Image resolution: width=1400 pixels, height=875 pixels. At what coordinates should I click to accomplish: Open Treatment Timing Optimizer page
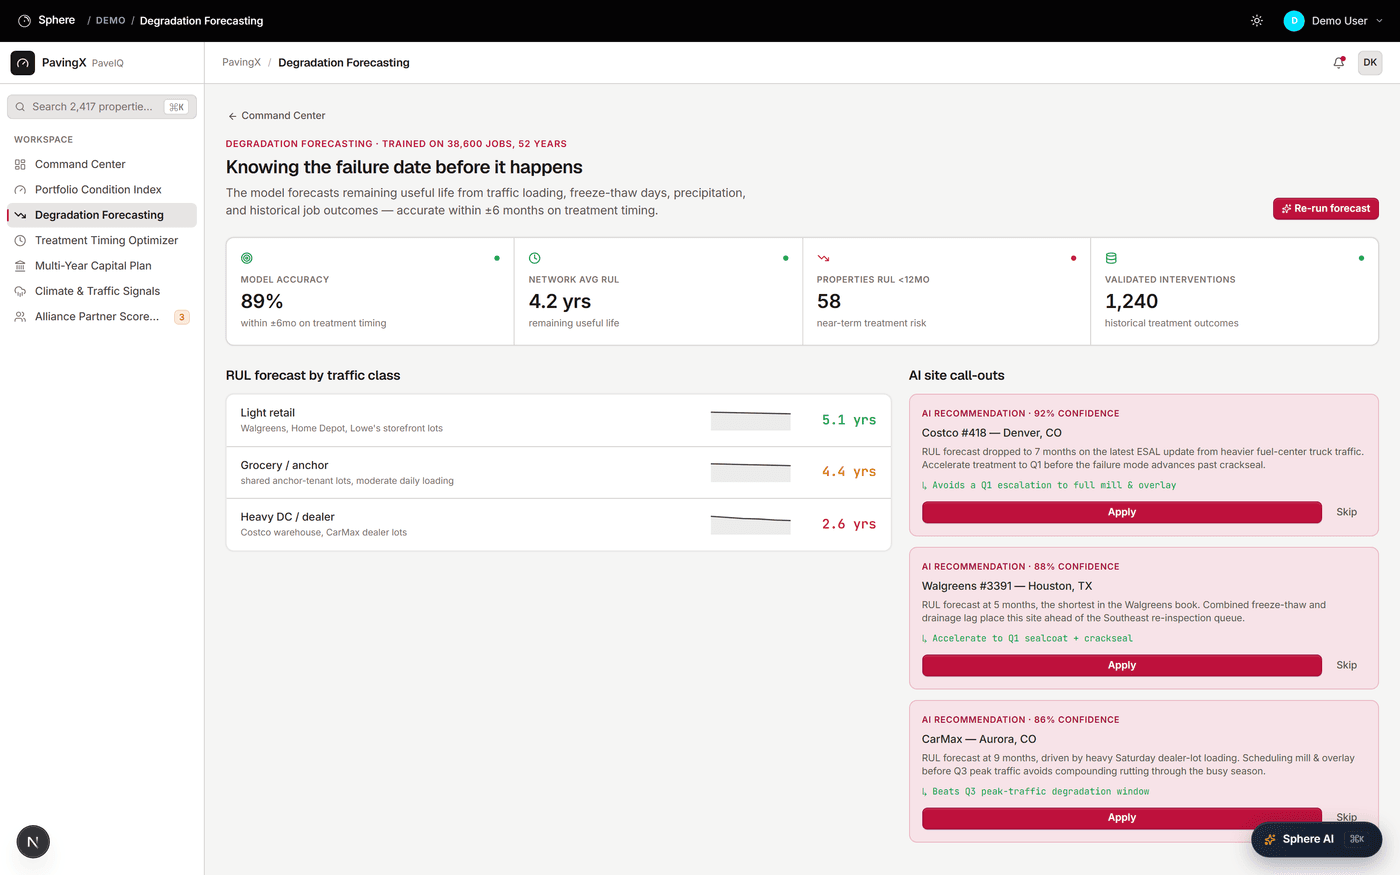click(x=102, y=240)
